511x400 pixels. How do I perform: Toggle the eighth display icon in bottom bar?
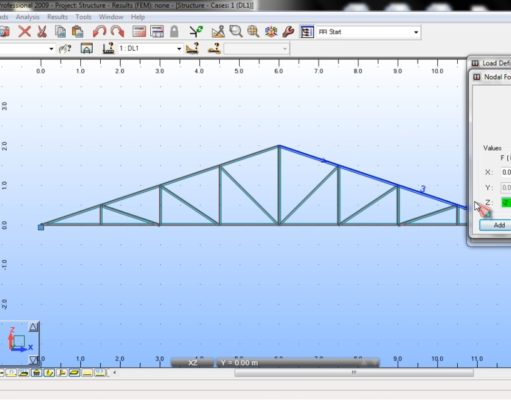pyautogui.click(x=100, y=373)
